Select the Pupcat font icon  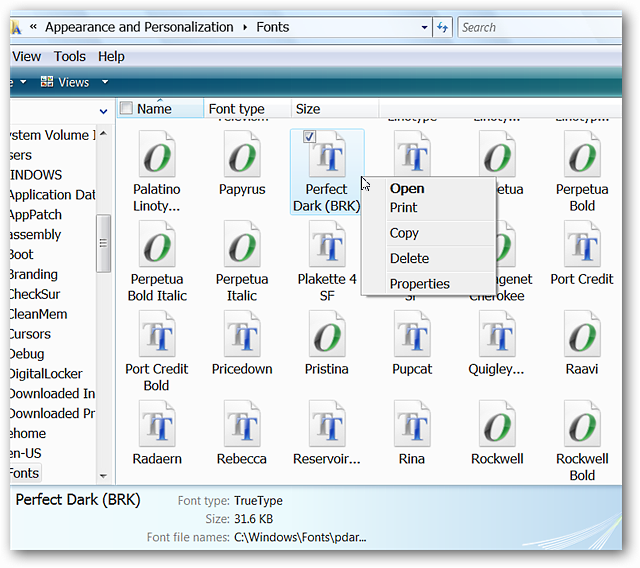pyautogui.click(x=412, y=333)
